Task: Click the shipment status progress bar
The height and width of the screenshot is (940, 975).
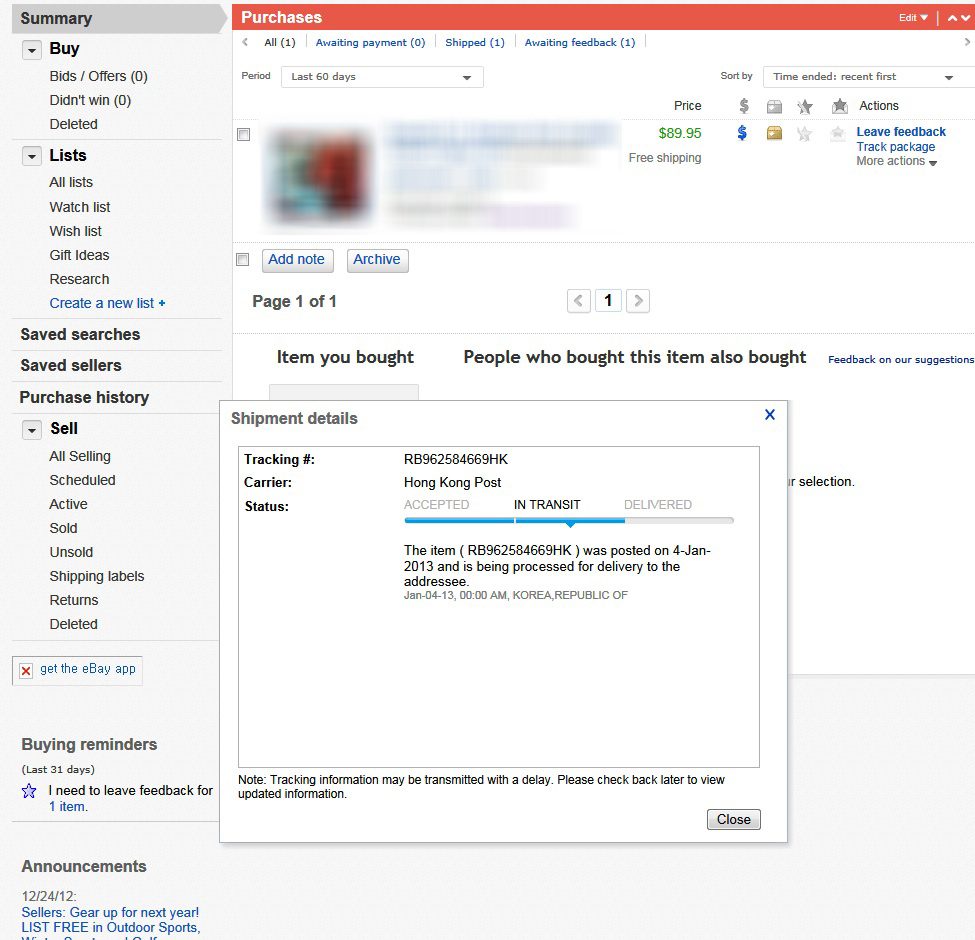Action: pos(569,521)
